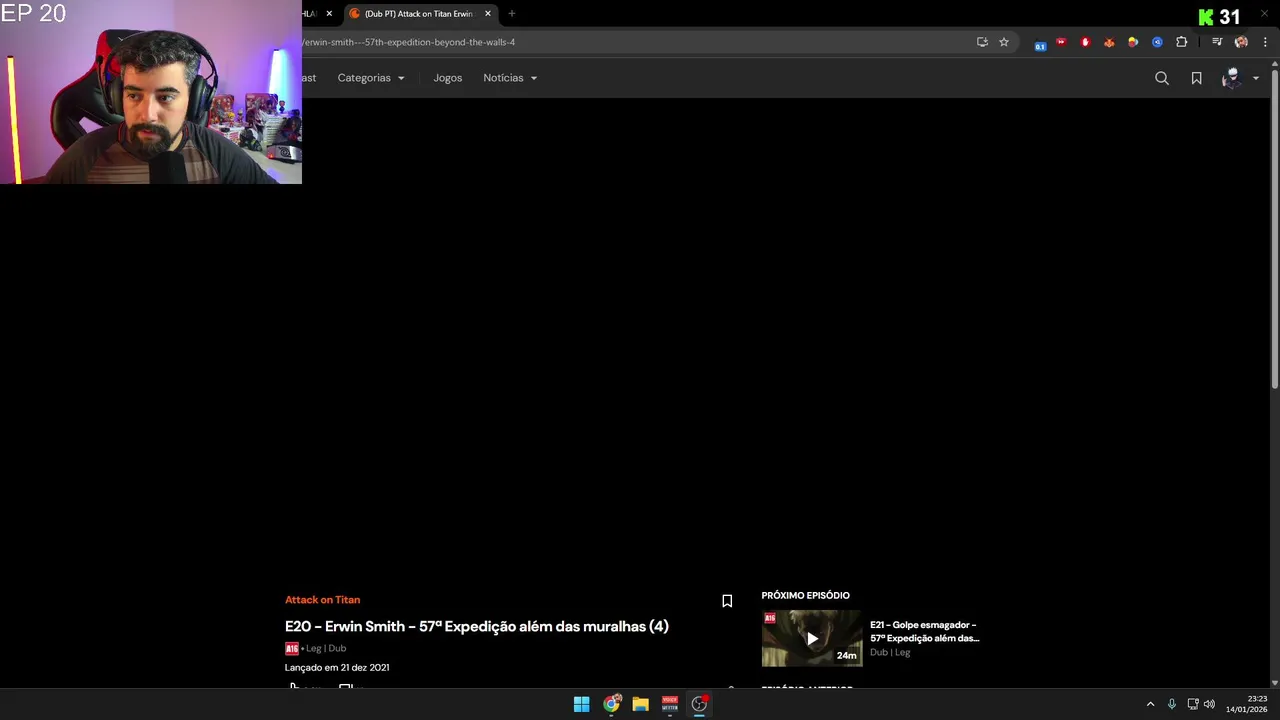The image size is (1280, 720).
Task: Open the Jogos menu item
Action: click(x=448, y=78)
